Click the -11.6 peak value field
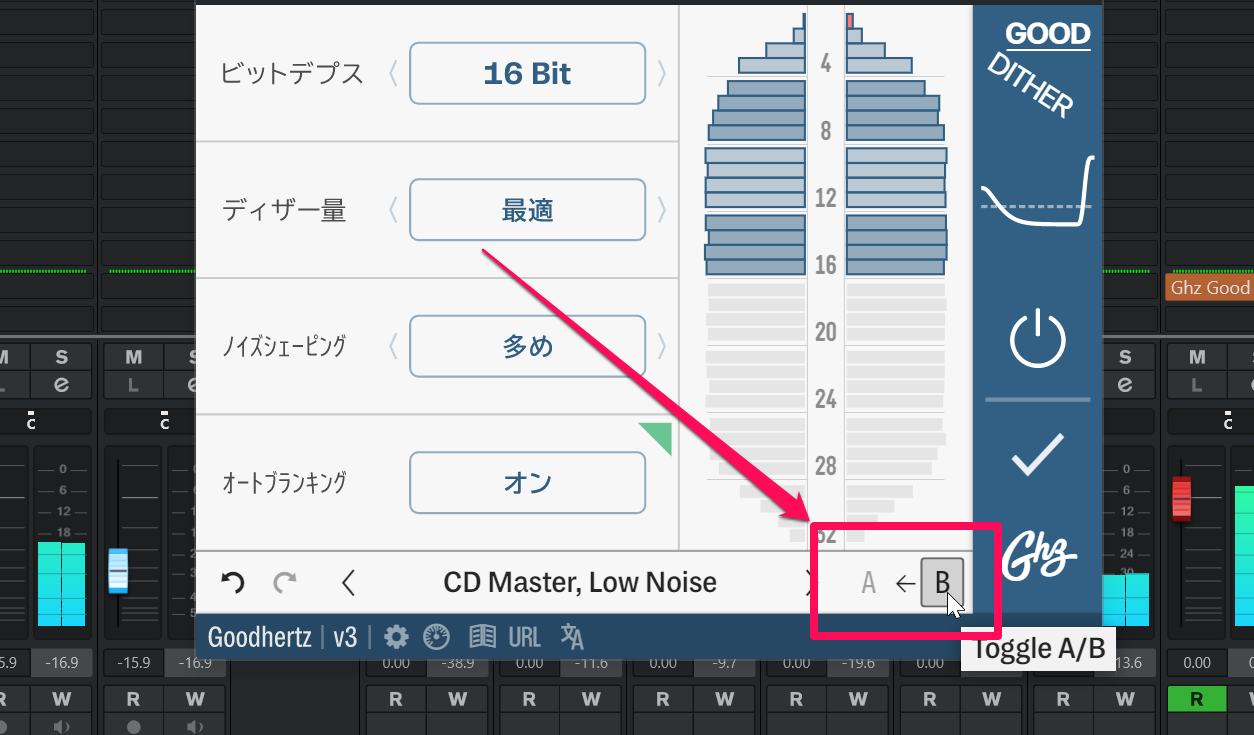Image resolution: width=1254 pixels, height=735 pixels. pos(592,663)
